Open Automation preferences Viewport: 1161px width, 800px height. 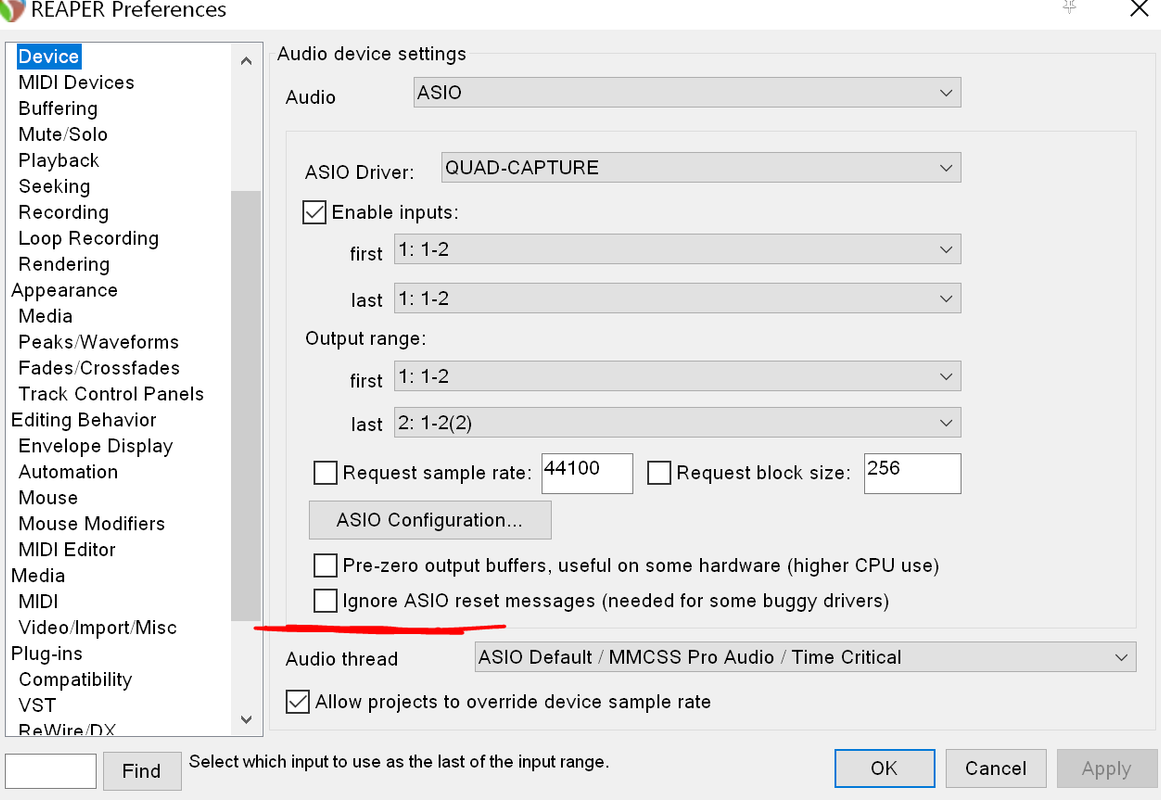pos(68,471)
